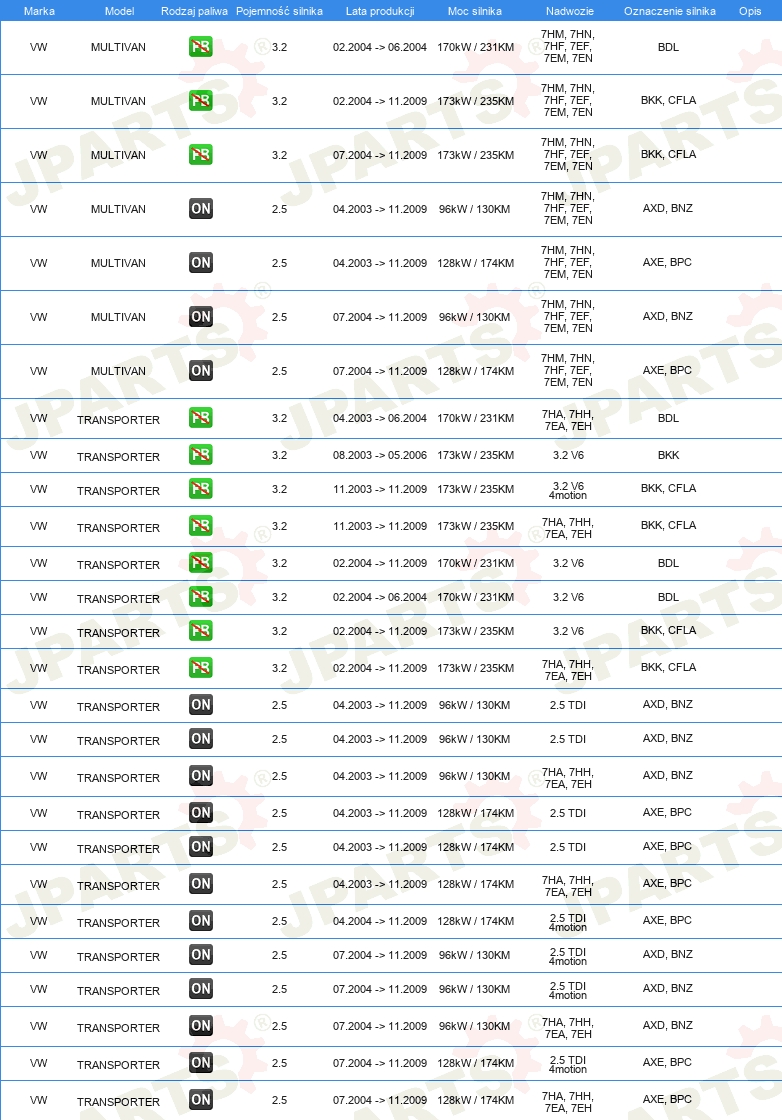
Task: Select ON icon, Transporter 07.2004 128kW 4motion row
Action: 201,1063
